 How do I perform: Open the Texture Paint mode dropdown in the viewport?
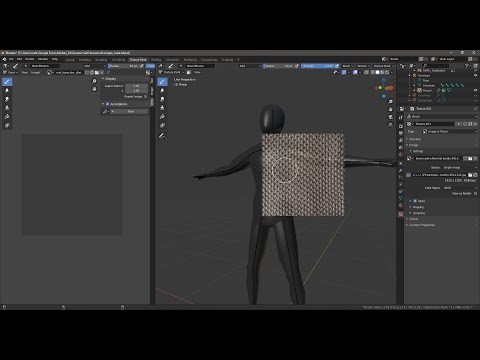[170, 72]
